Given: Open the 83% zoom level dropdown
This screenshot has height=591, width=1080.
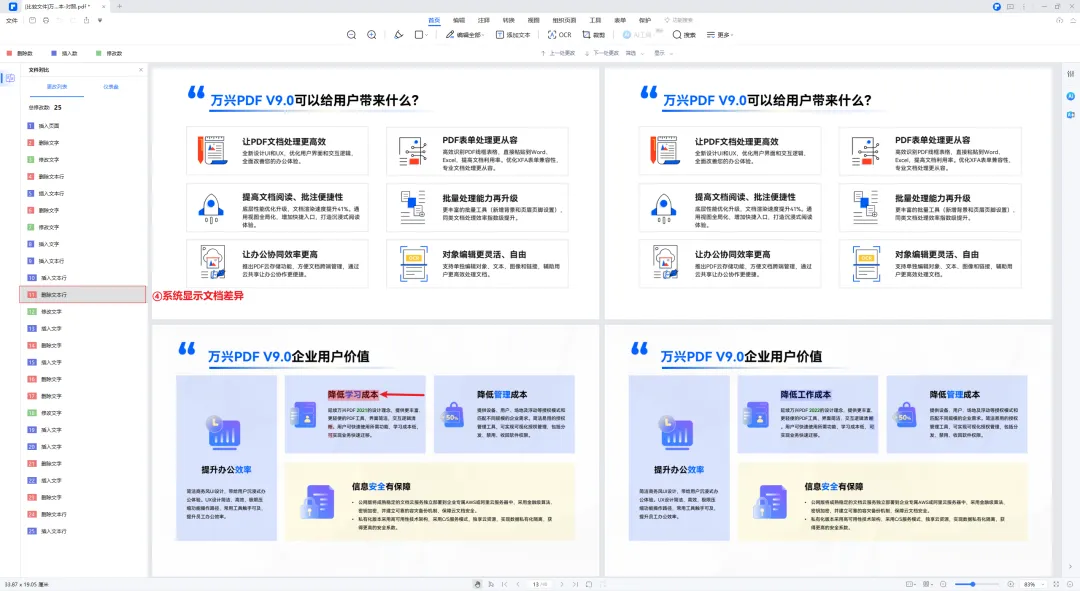Looking at the screenshot, I should coord(1032,584).
